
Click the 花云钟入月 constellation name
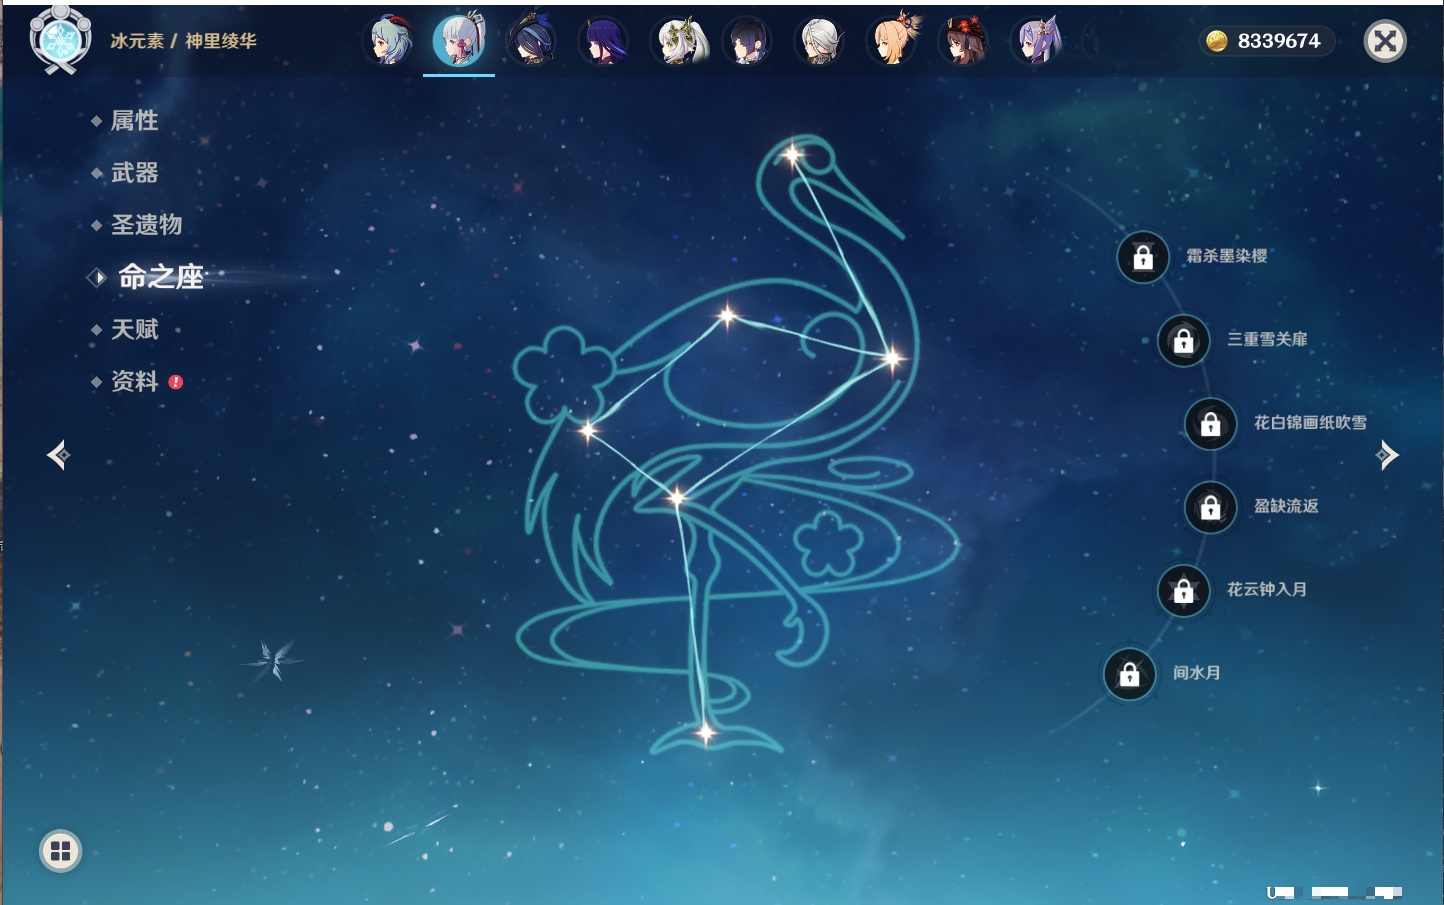pos(1267,589)
